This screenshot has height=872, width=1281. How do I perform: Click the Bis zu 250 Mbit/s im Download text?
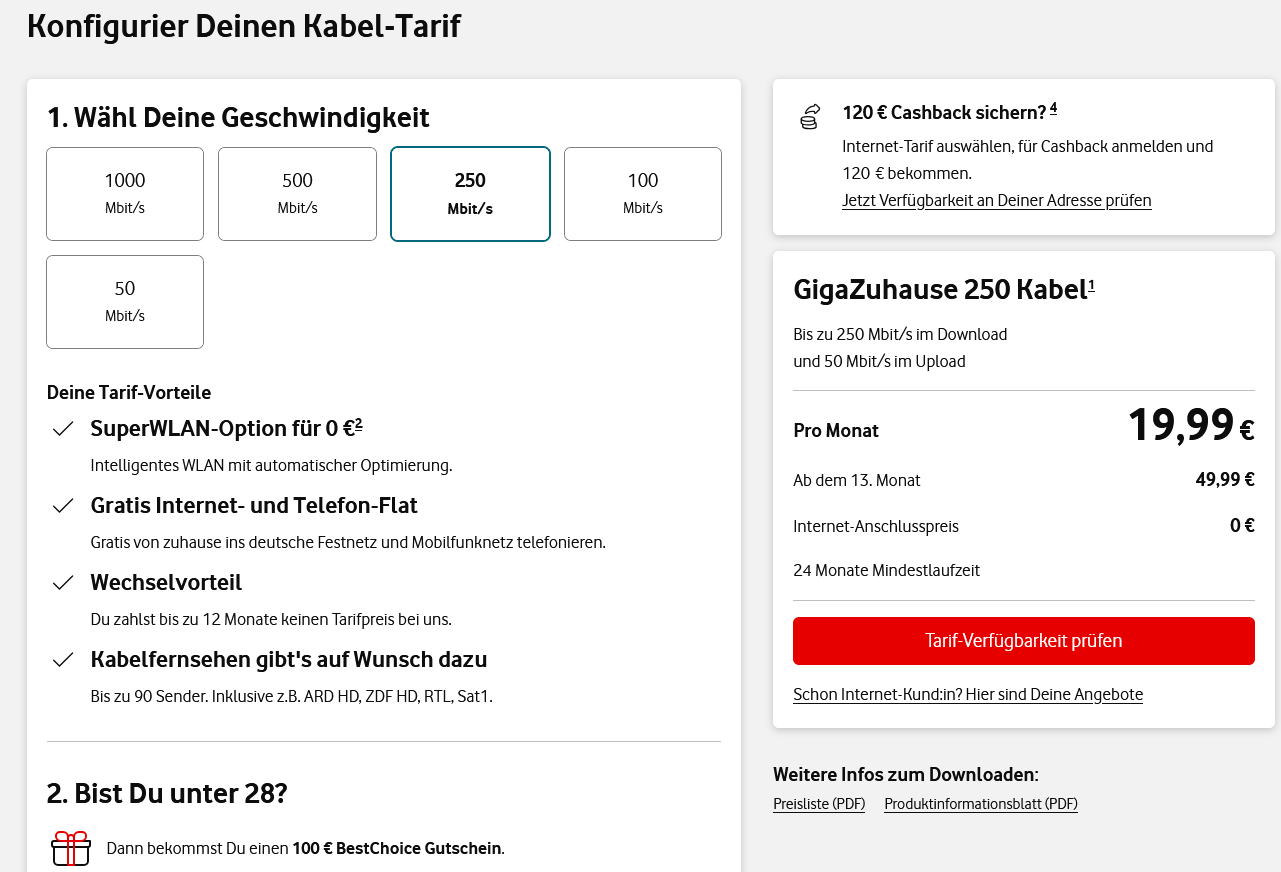(900, 335)
